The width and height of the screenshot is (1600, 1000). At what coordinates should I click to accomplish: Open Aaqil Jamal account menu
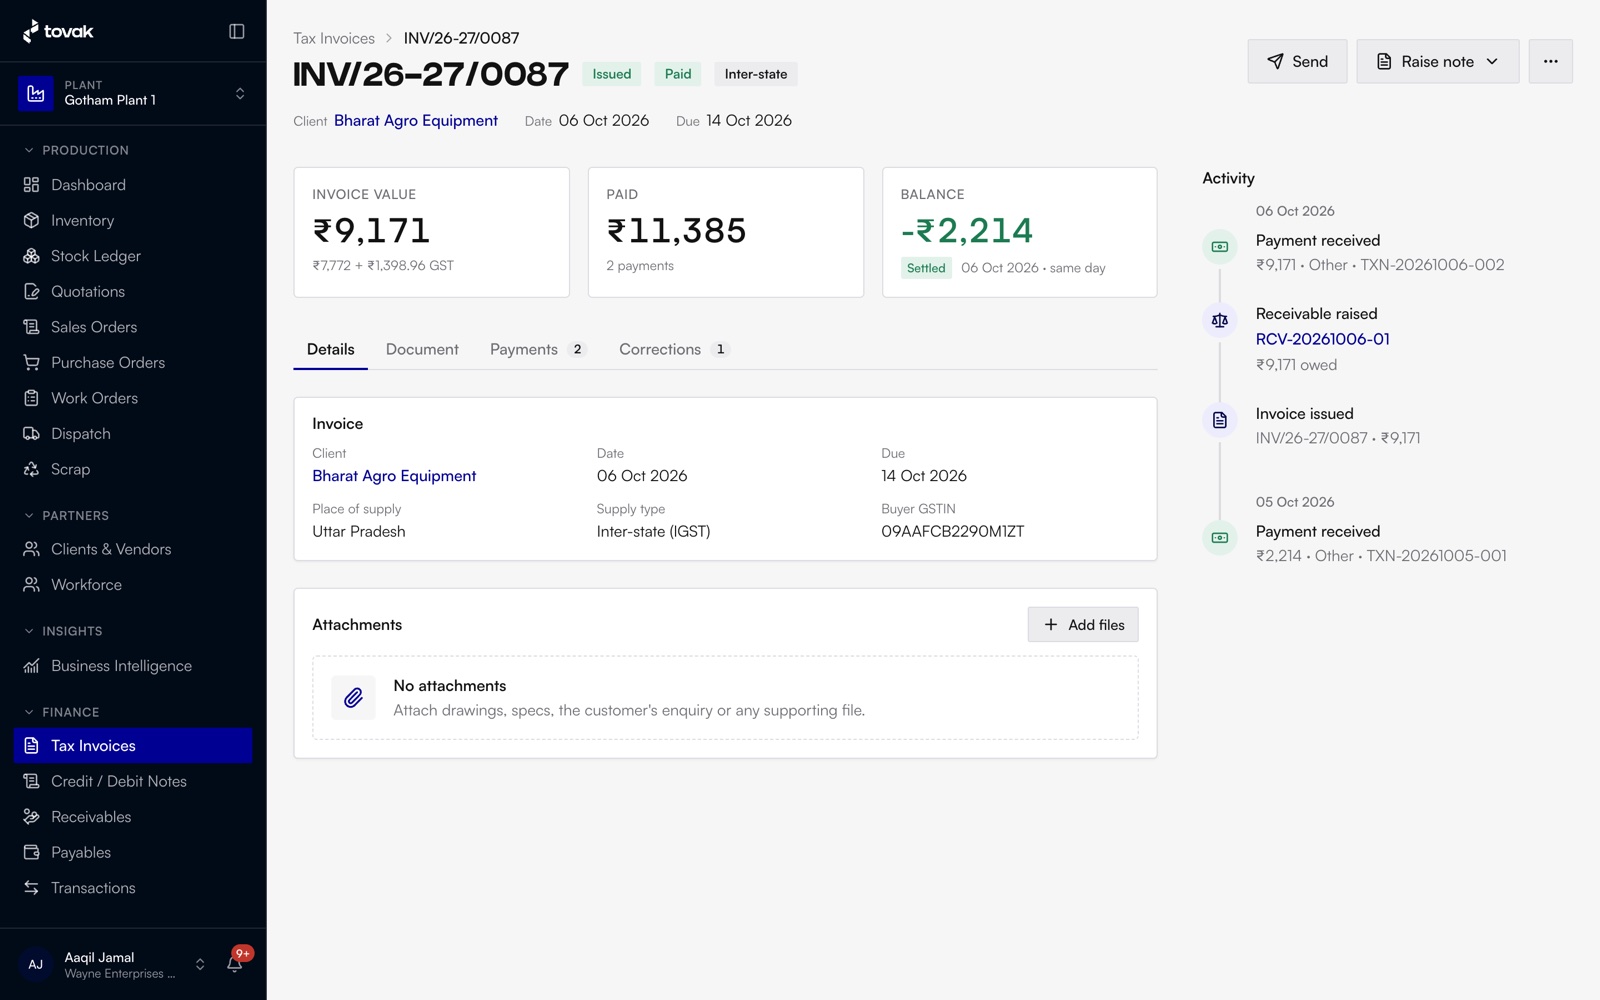coord(113,965)
